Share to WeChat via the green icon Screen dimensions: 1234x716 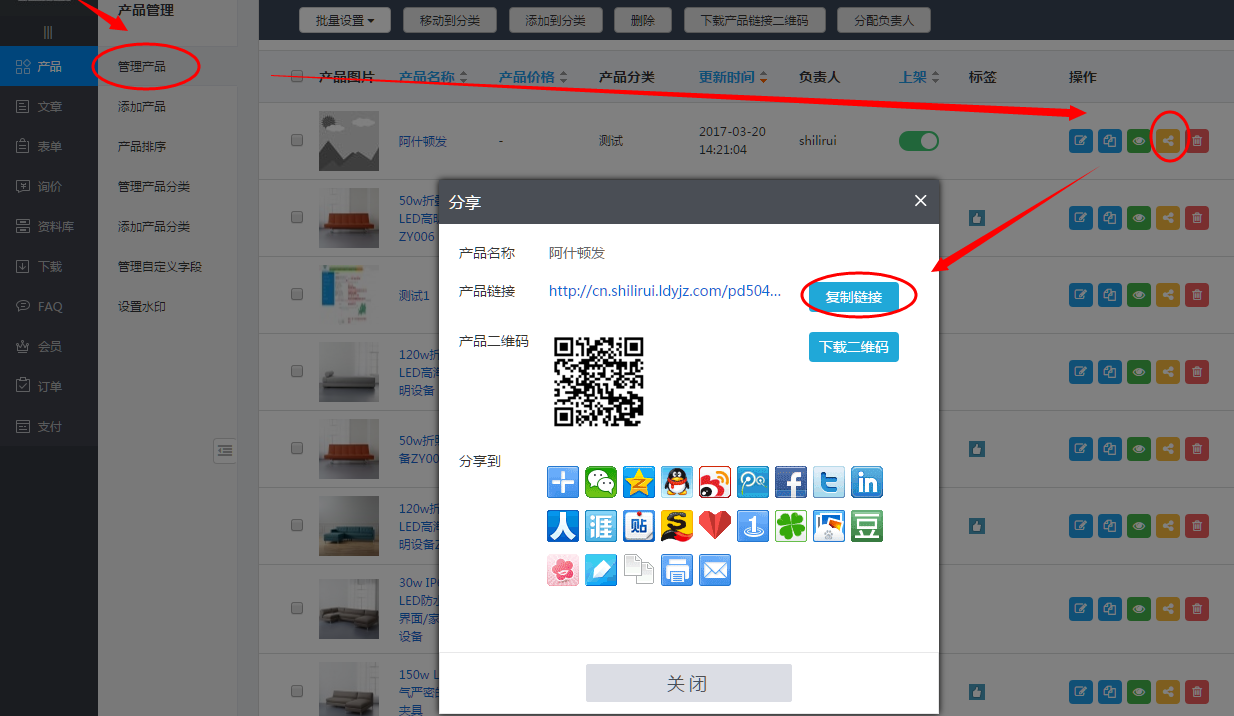coord(601,482)
